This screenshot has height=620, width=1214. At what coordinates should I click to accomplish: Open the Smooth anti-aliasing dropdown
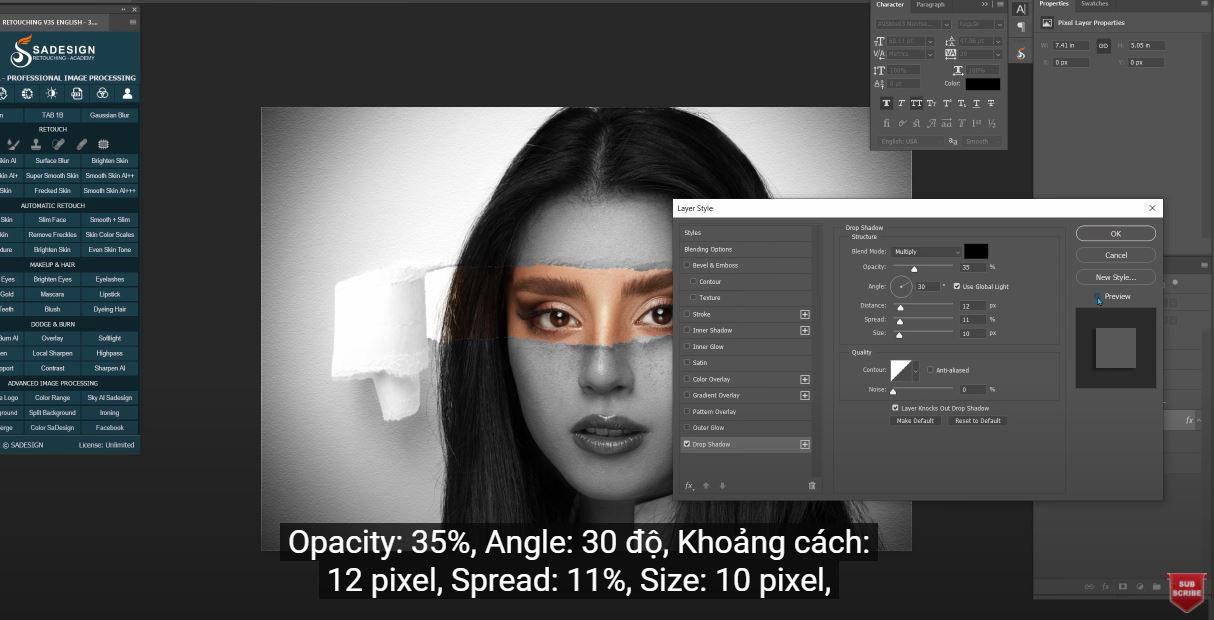[x=982, y=141]
